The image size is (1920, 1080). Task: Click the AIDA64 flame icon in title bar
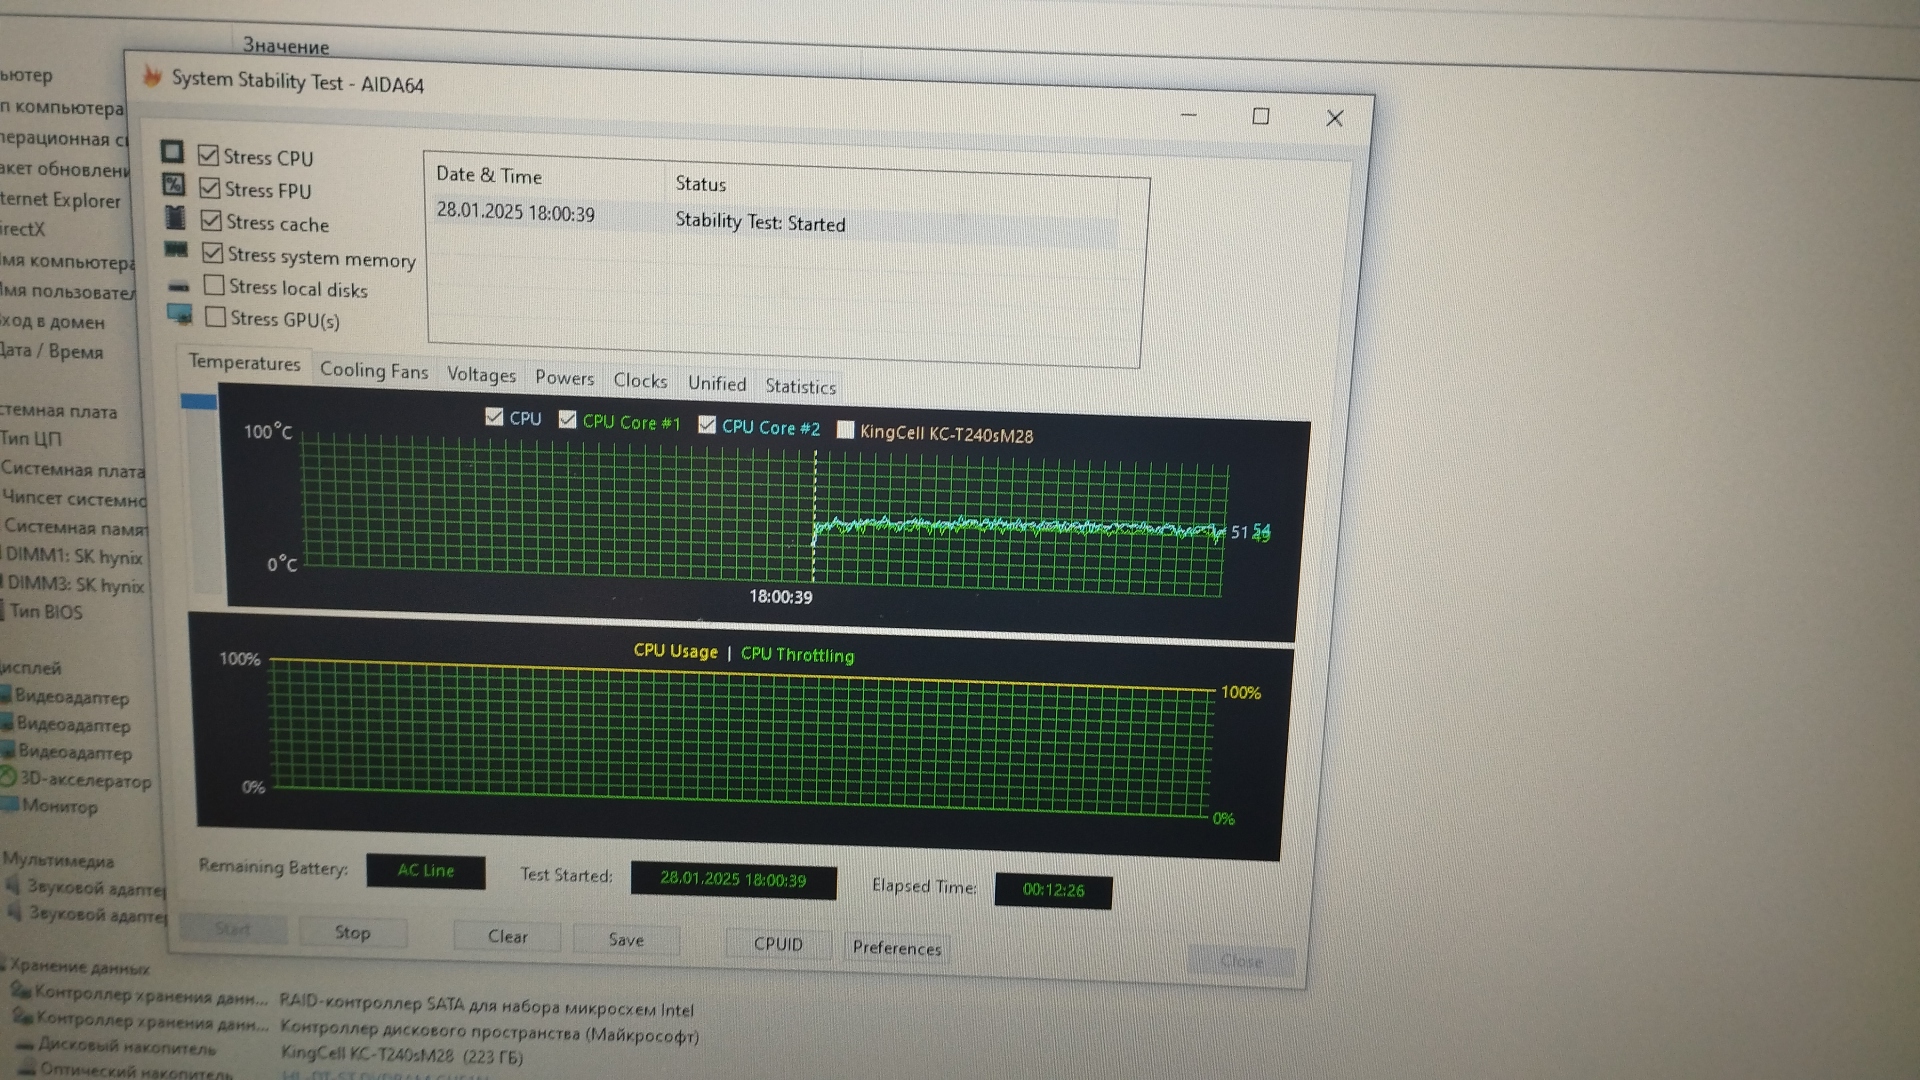pyautogui.click(x=152, y=76)
